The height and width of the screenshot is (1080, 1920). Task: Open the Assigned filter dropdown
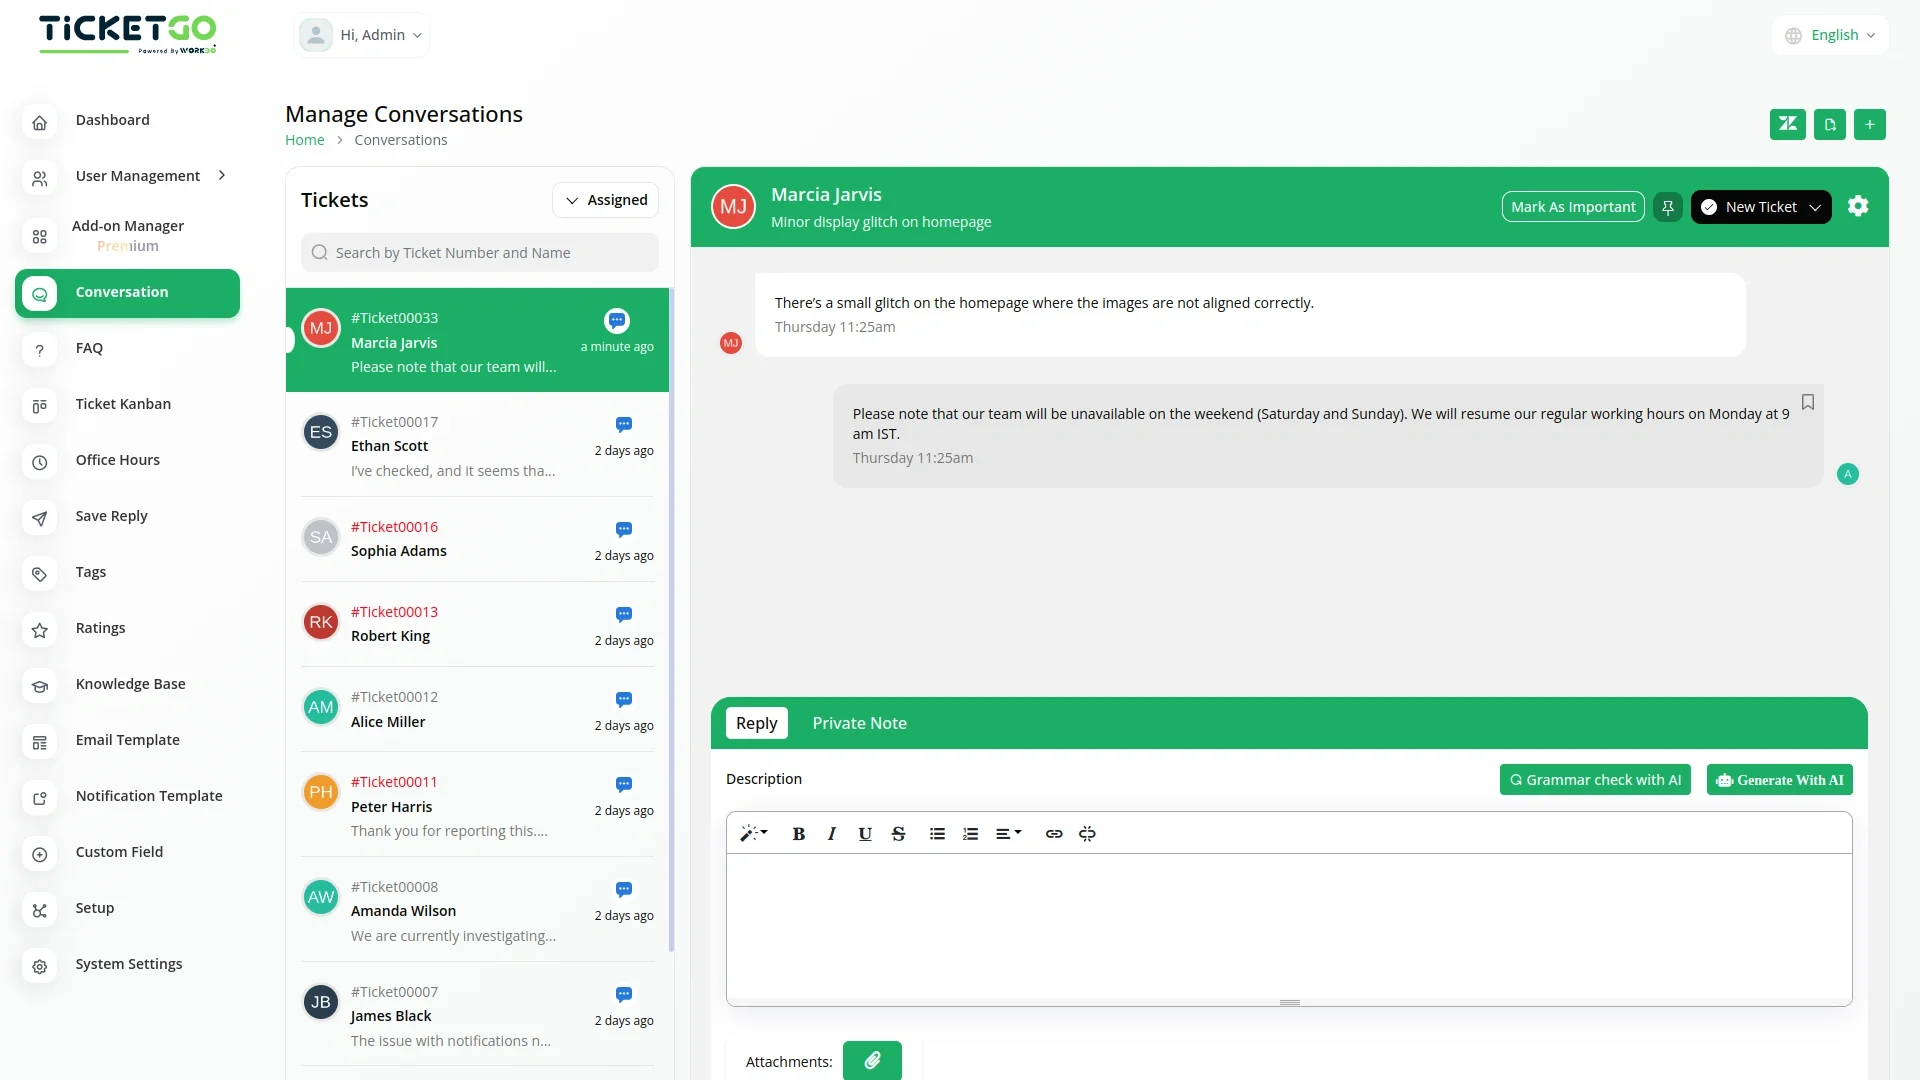(606, 200)
